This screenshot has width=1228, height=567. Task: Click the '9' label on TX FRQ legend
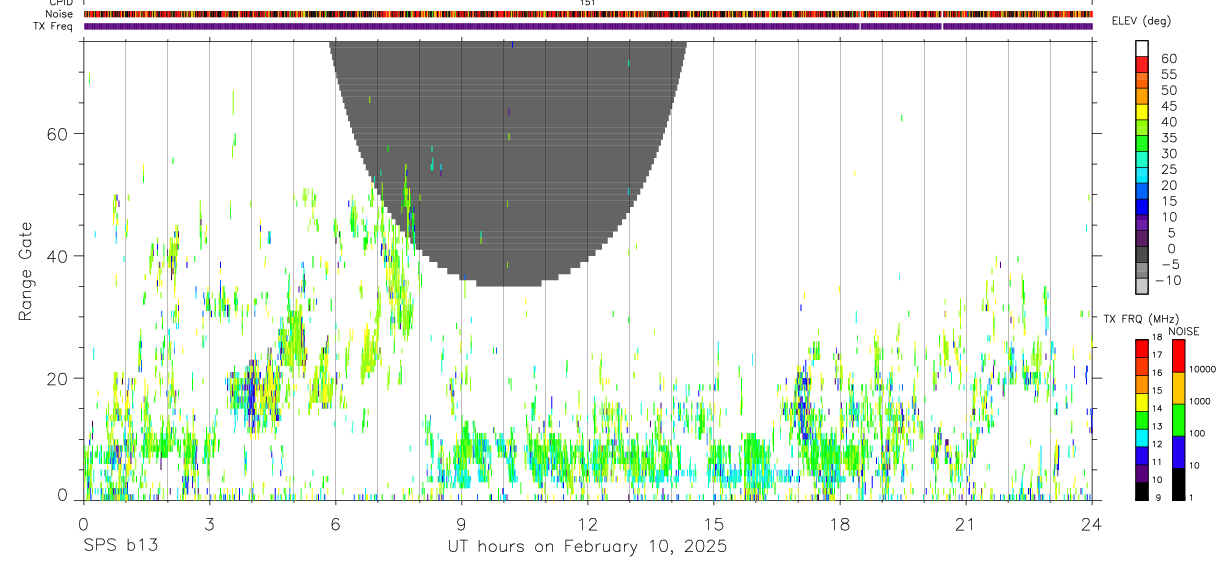click(x=1157, y=499)
